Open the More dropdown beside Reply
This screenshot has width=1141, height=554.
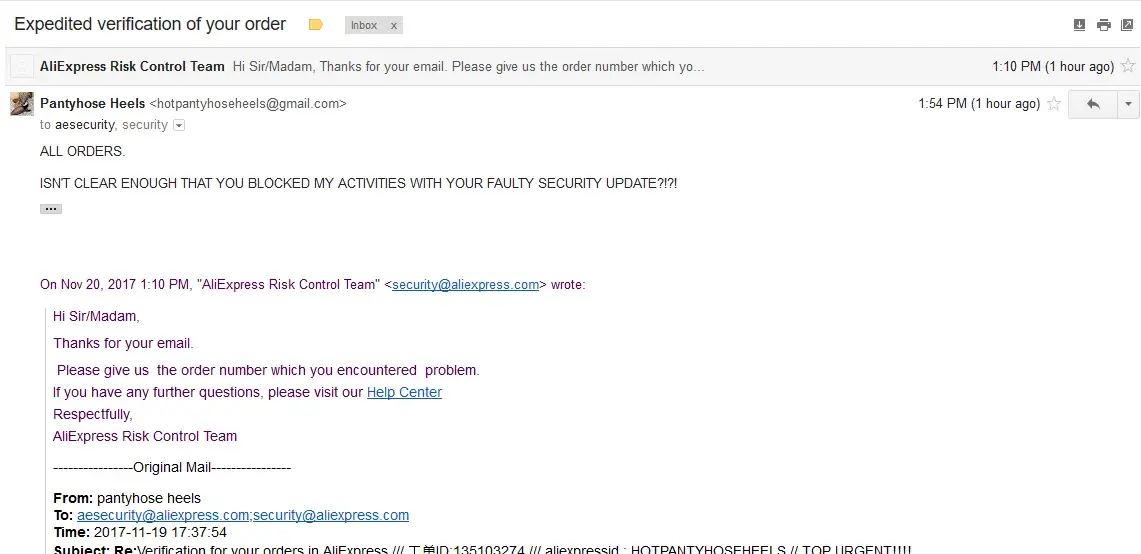tap(1128, 104)
